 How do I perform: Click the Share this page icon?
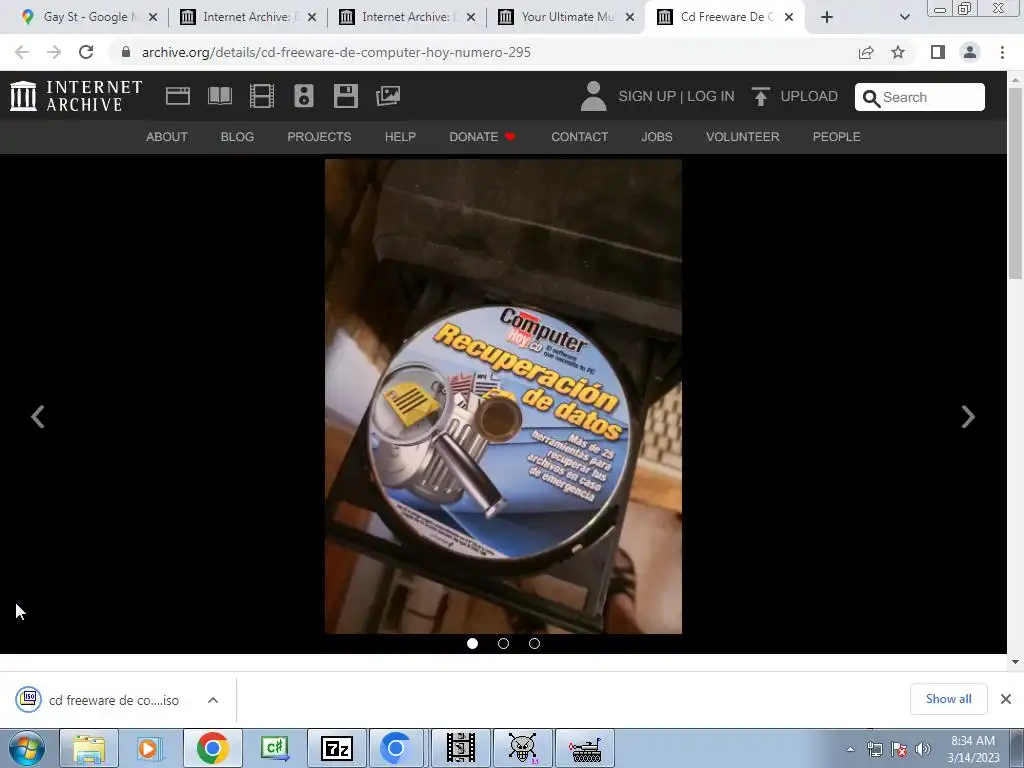click(866, 52)
